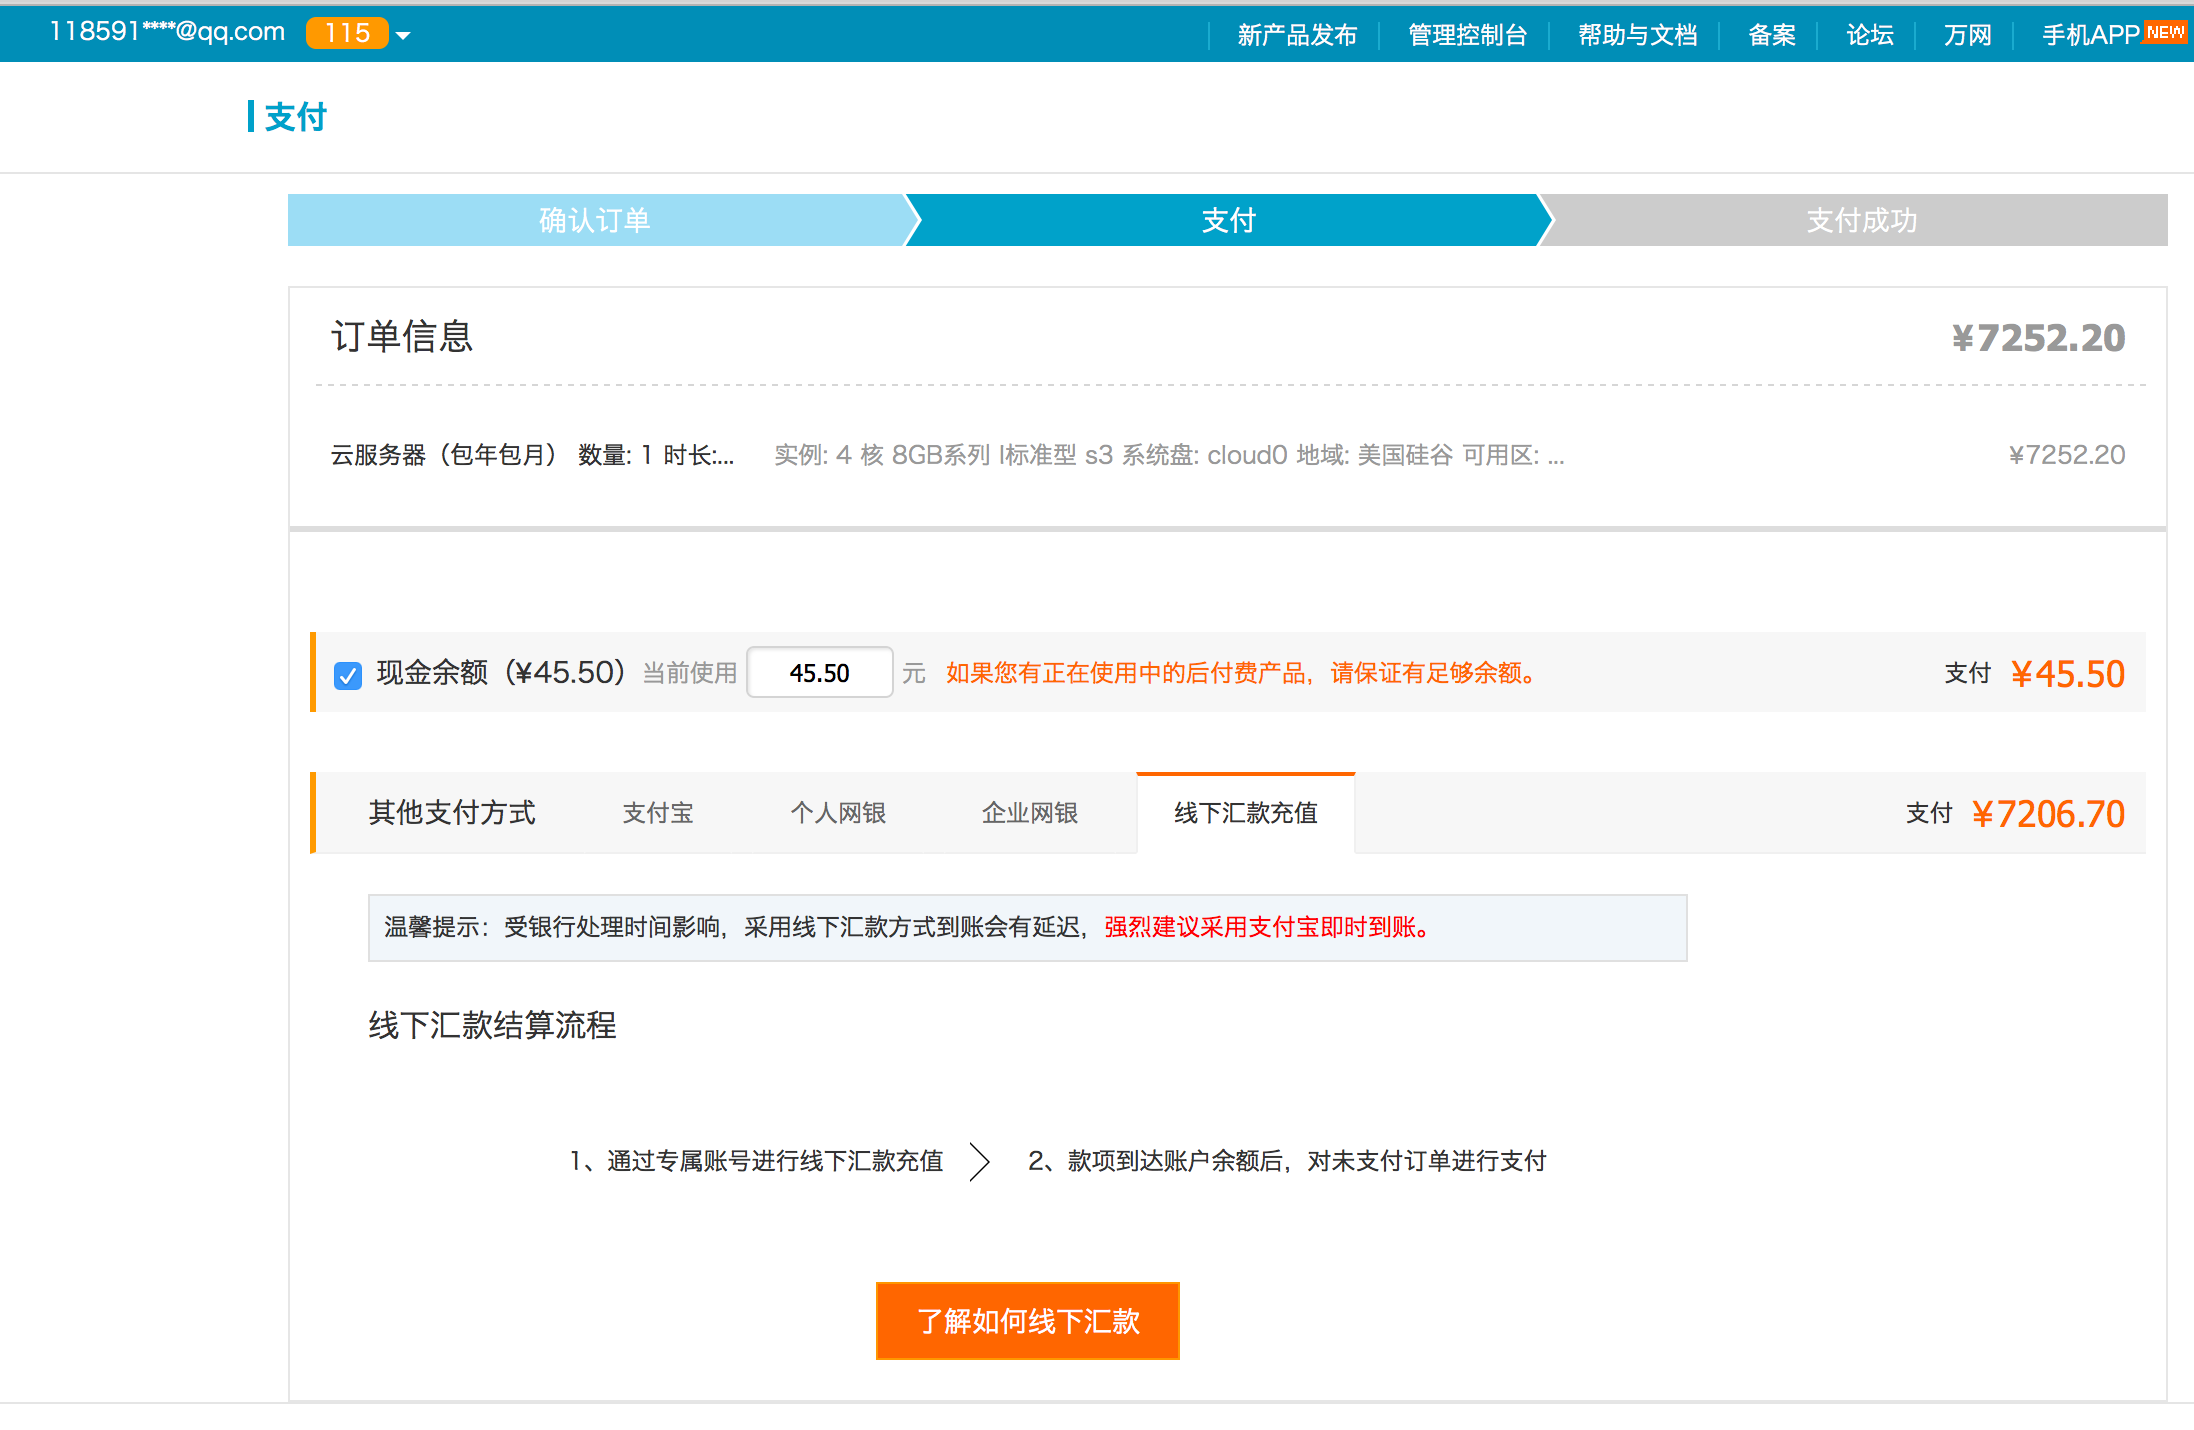The width and height of the screenshot is (2194, 1430).
Task: Click the 45.50 amount input field
Action: pyautogui.click(x=819, y=673)
